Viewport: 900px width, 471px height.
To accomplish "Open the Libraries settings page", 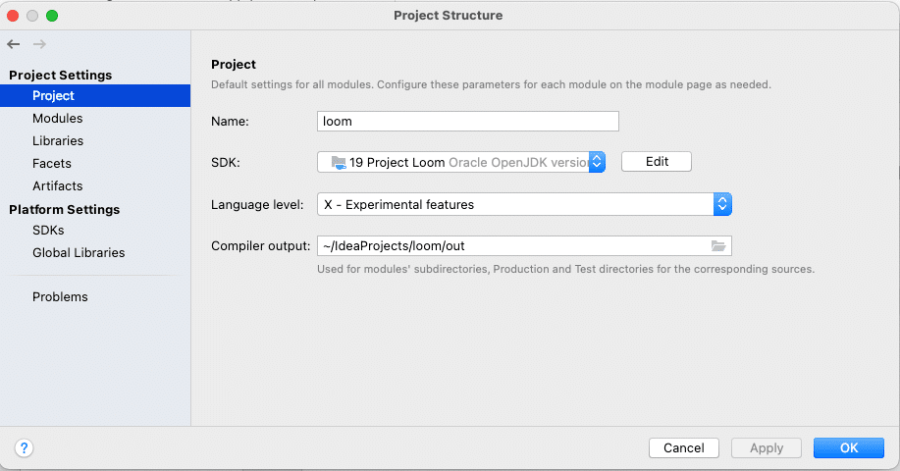I will click(x=57, y=141).
